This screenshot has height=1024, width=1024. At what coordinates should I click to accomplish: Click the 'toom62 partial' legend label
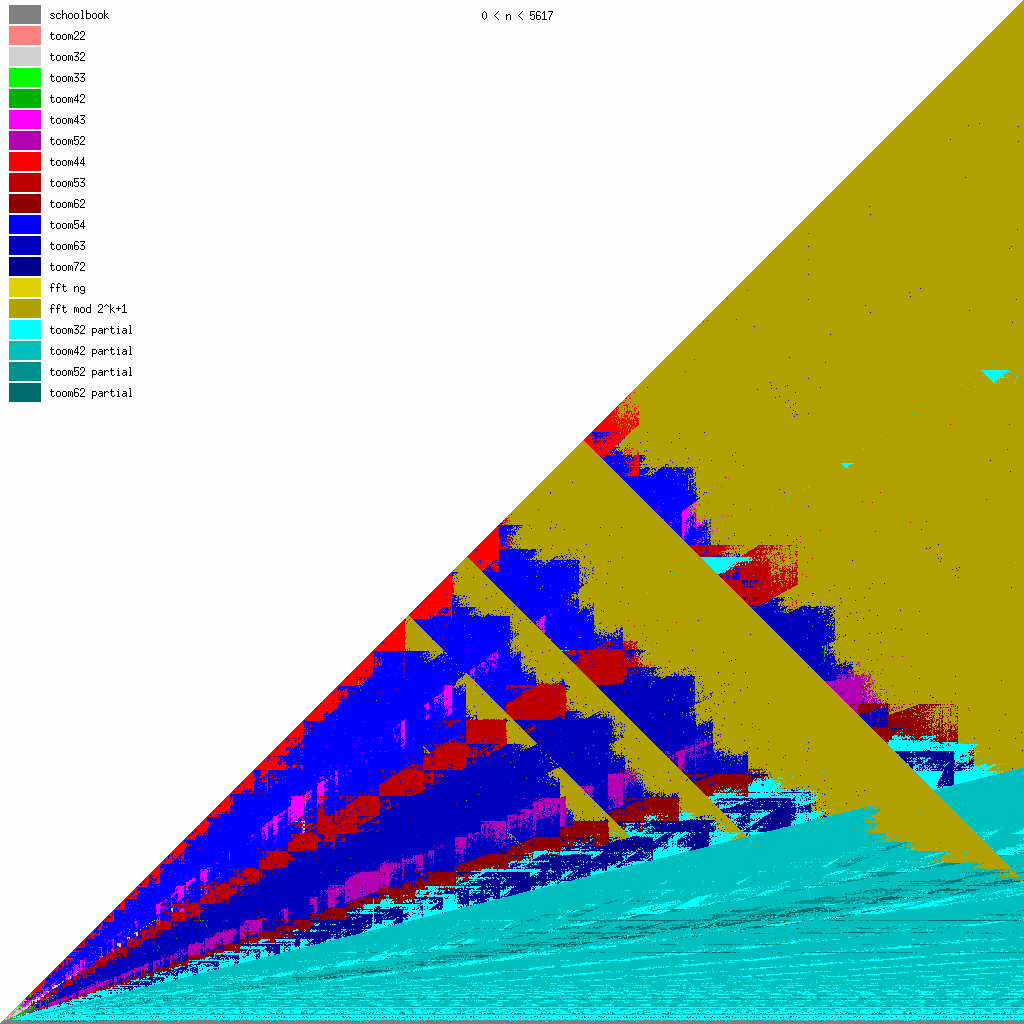(x=91, y=392)
